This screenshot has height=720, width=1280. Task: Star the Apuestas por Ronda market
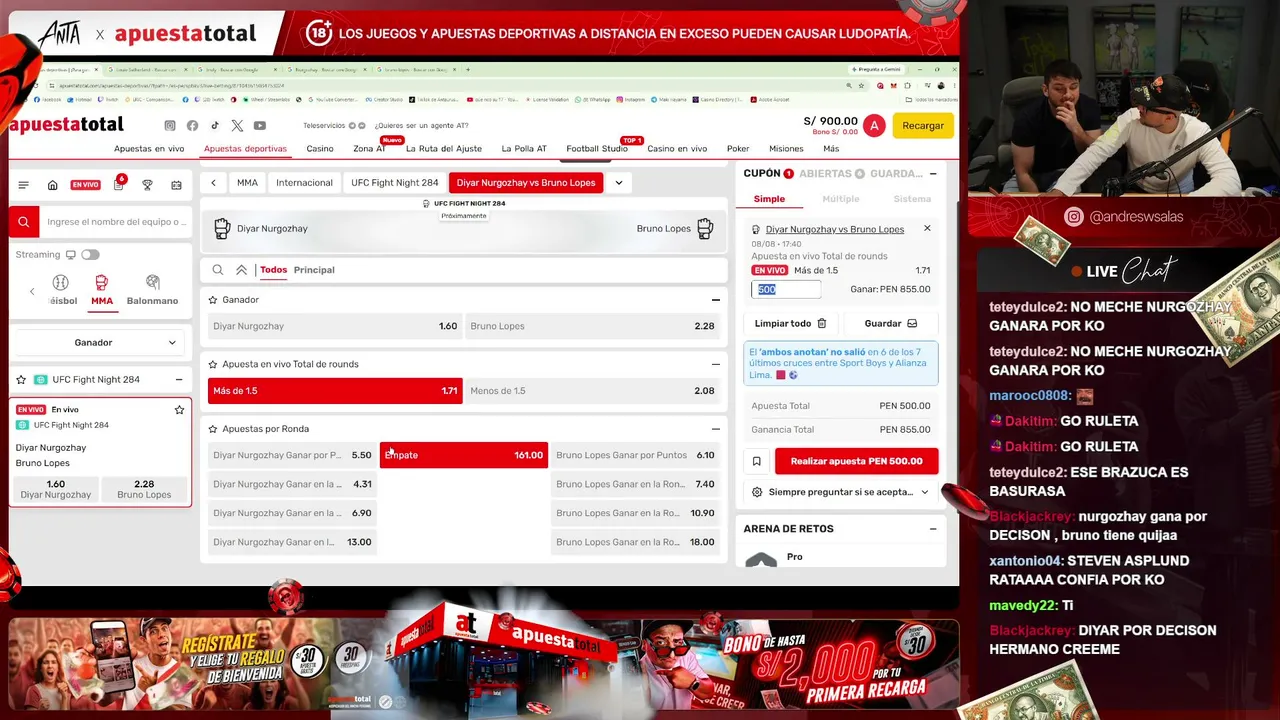point(213,429)
